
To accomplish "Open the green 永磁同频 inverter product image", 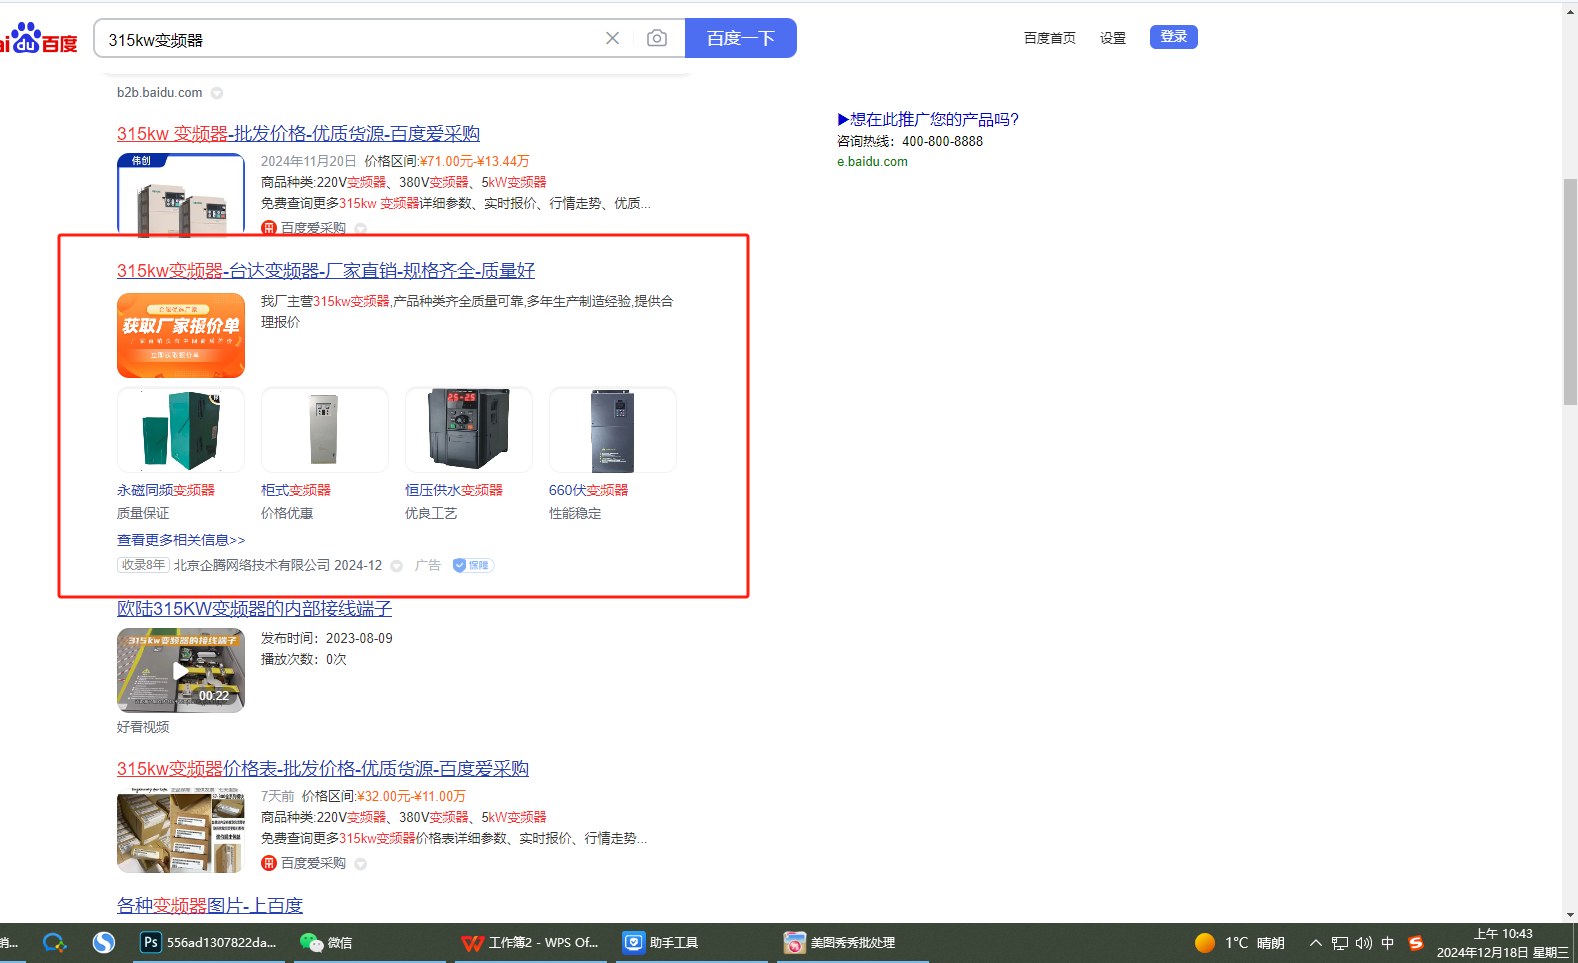I will coord(181,430).
